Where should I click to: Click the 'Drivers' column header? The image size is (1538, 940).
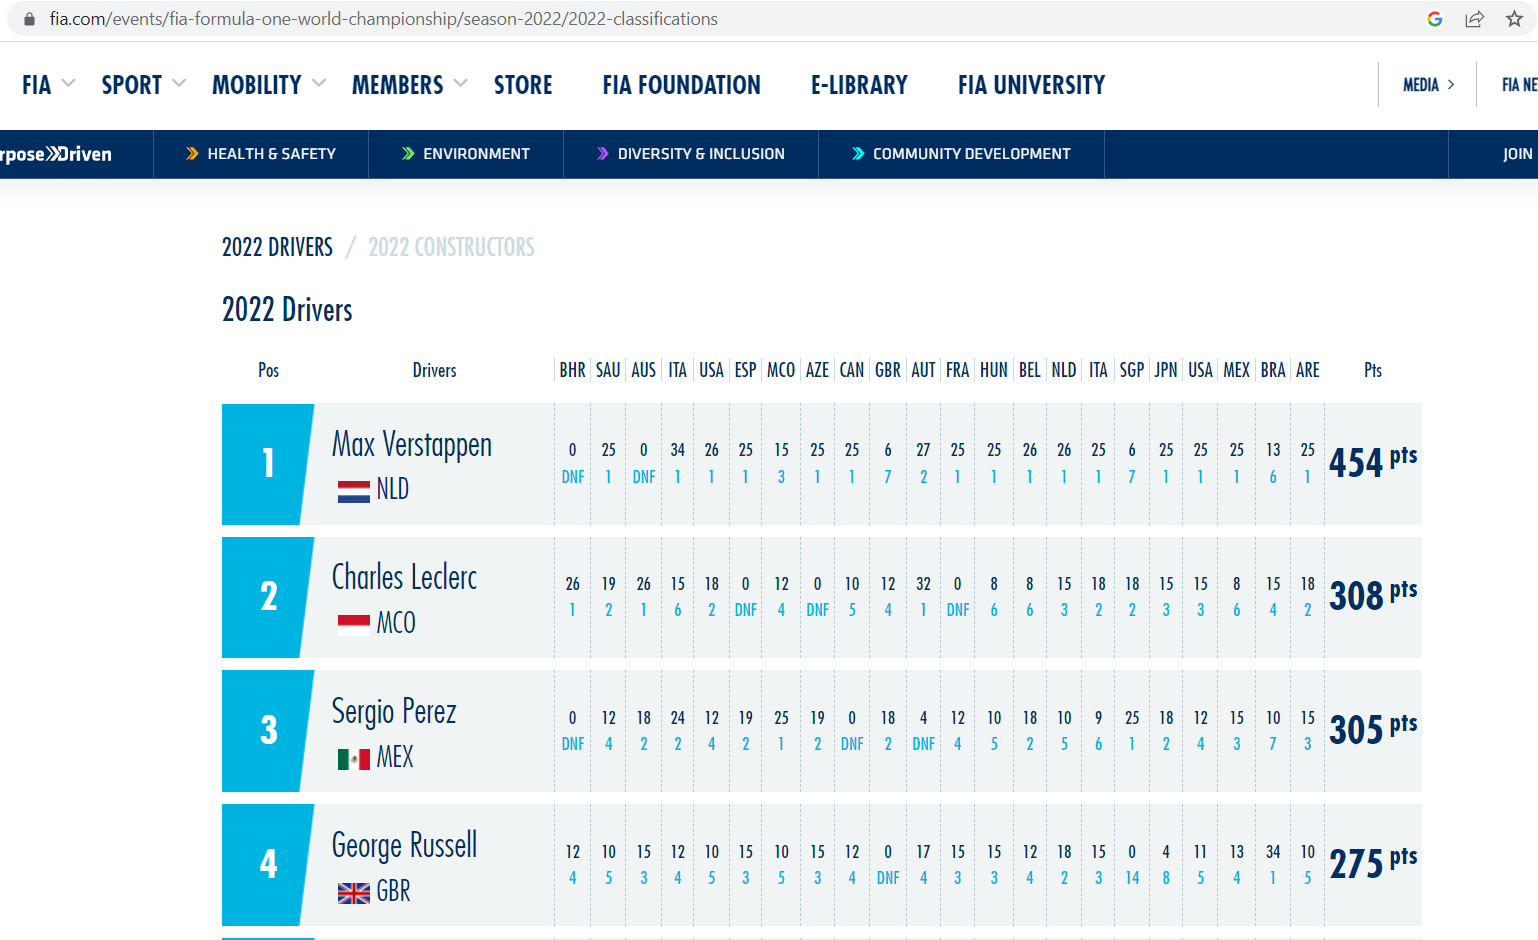click(x=434, y=370)
